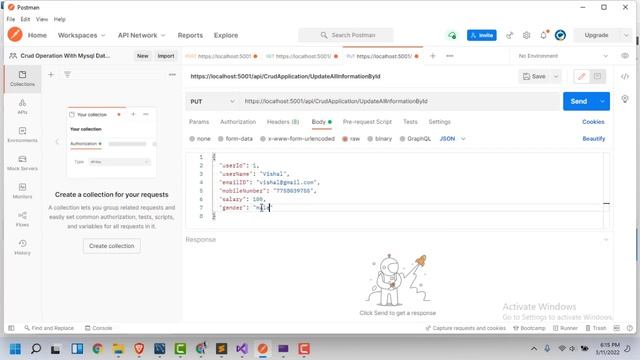The image size is (640, 360).
Task: Open the JSON format dropdown
Action: coord(453,139)
